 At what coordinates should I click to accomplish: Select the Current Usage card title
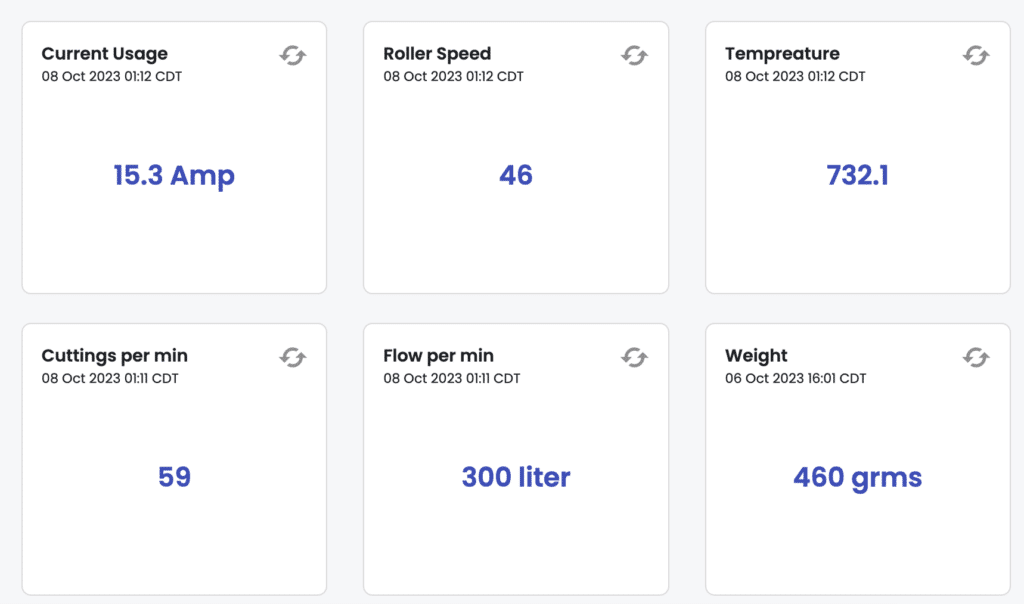[104, 54]
